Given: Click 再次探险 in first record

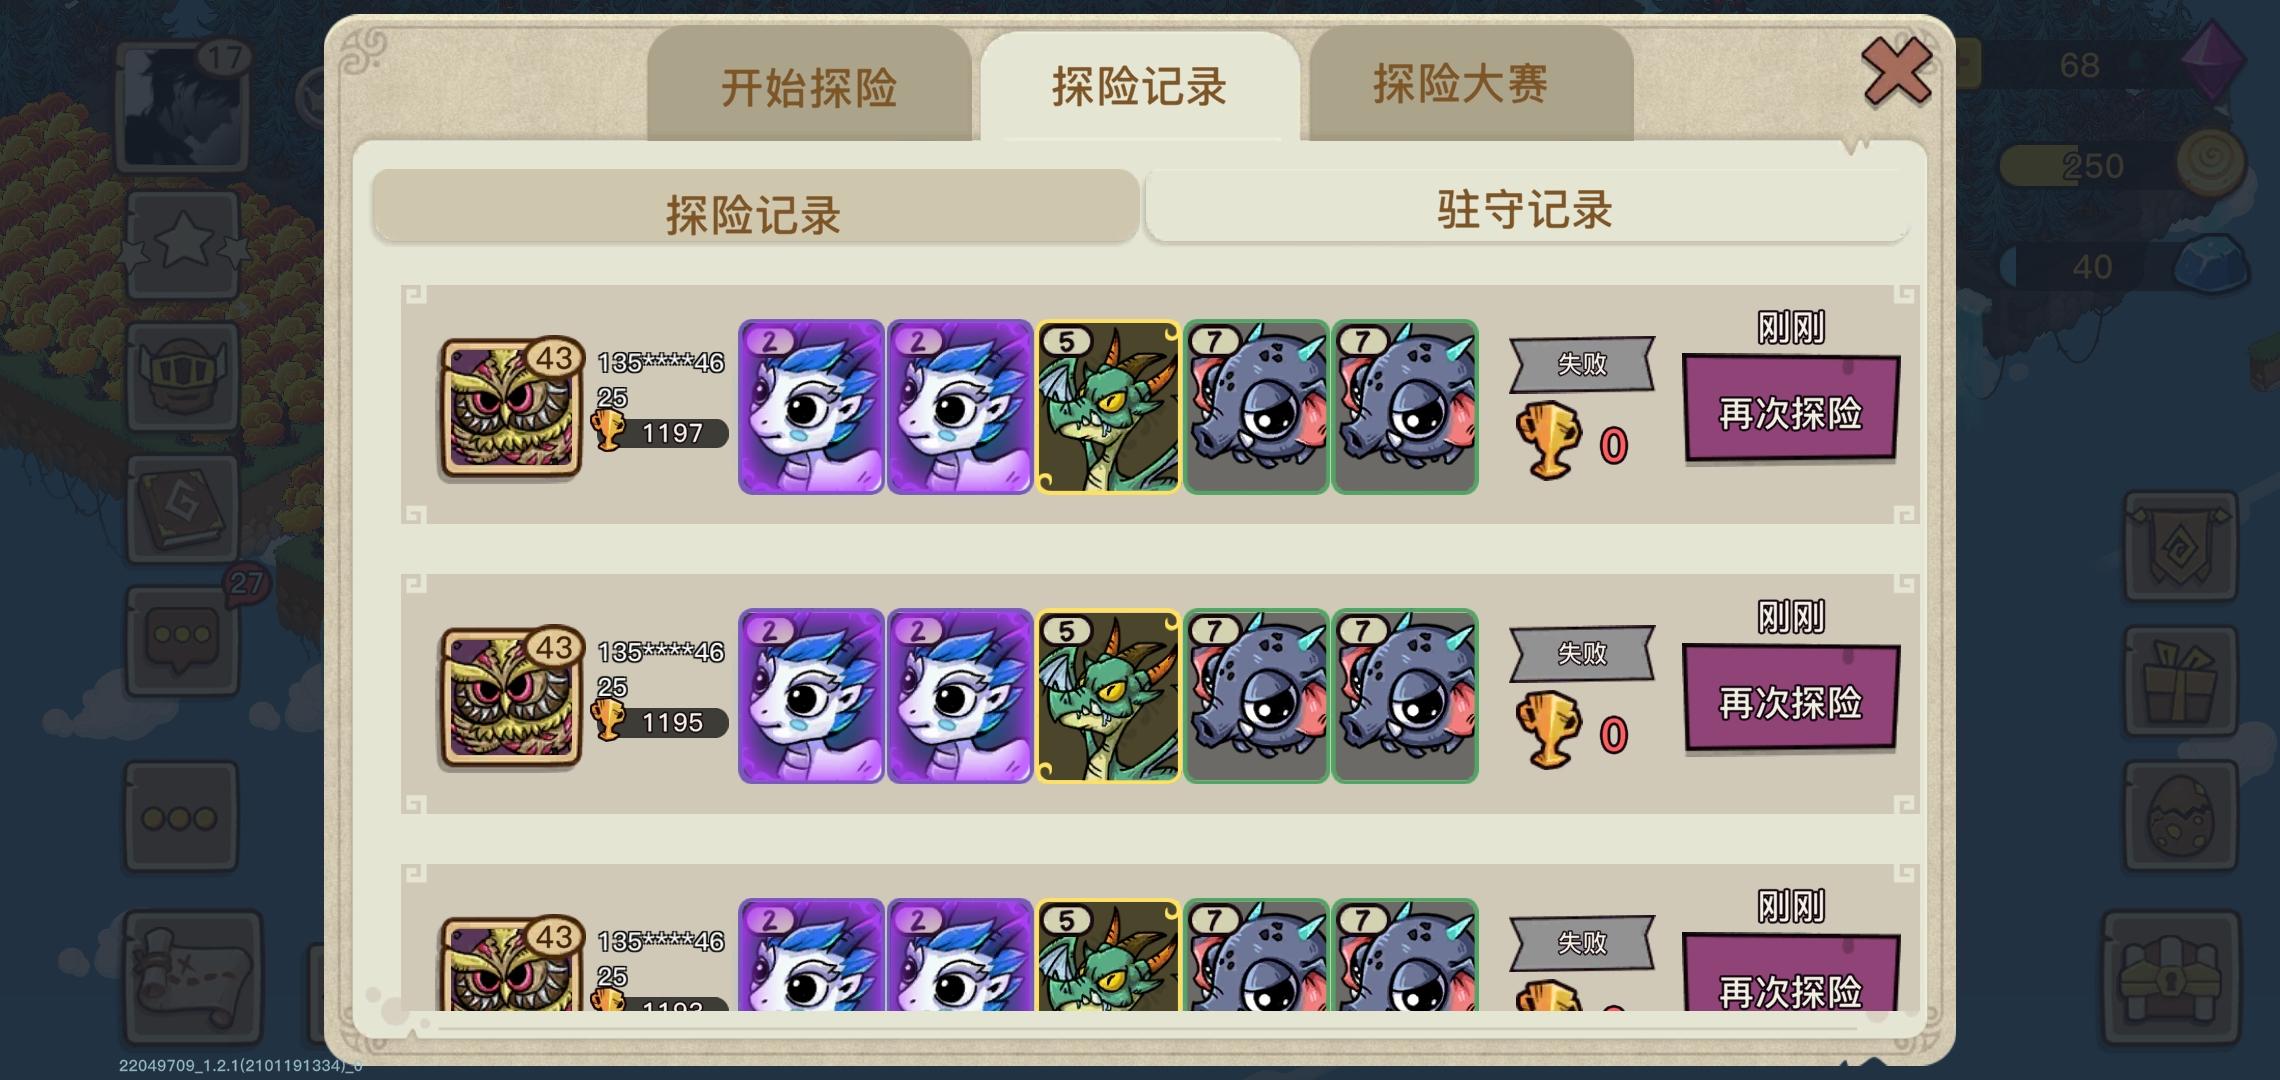Looking at the screenshot, I should point(1790,409).
